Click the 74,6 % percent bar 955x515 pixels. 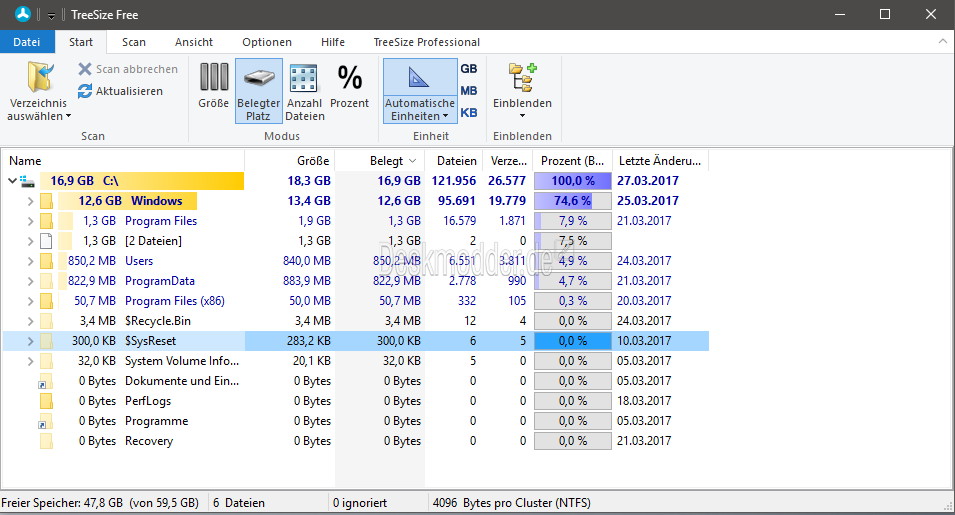(573, 201)
